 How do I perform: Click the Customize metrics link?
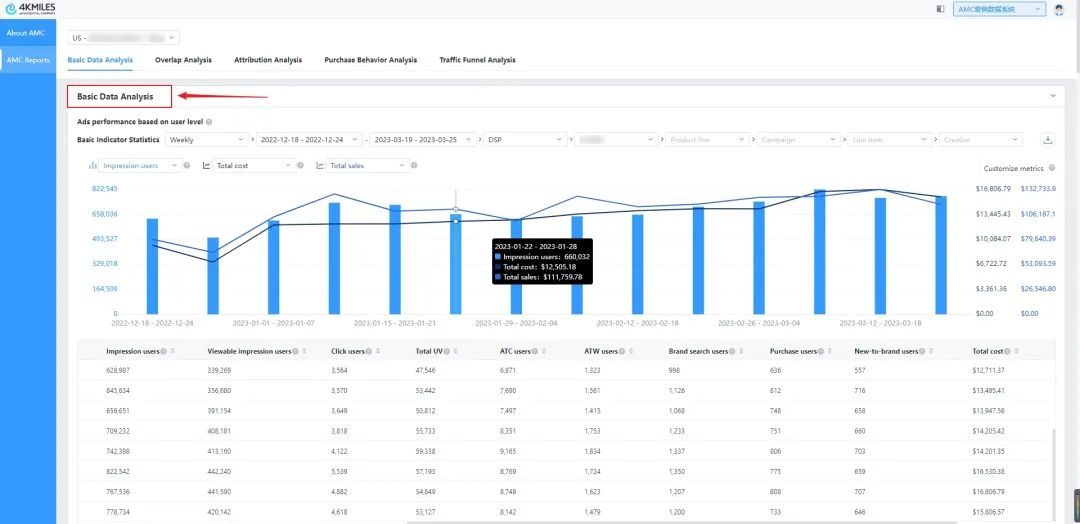click(1014, 169)
